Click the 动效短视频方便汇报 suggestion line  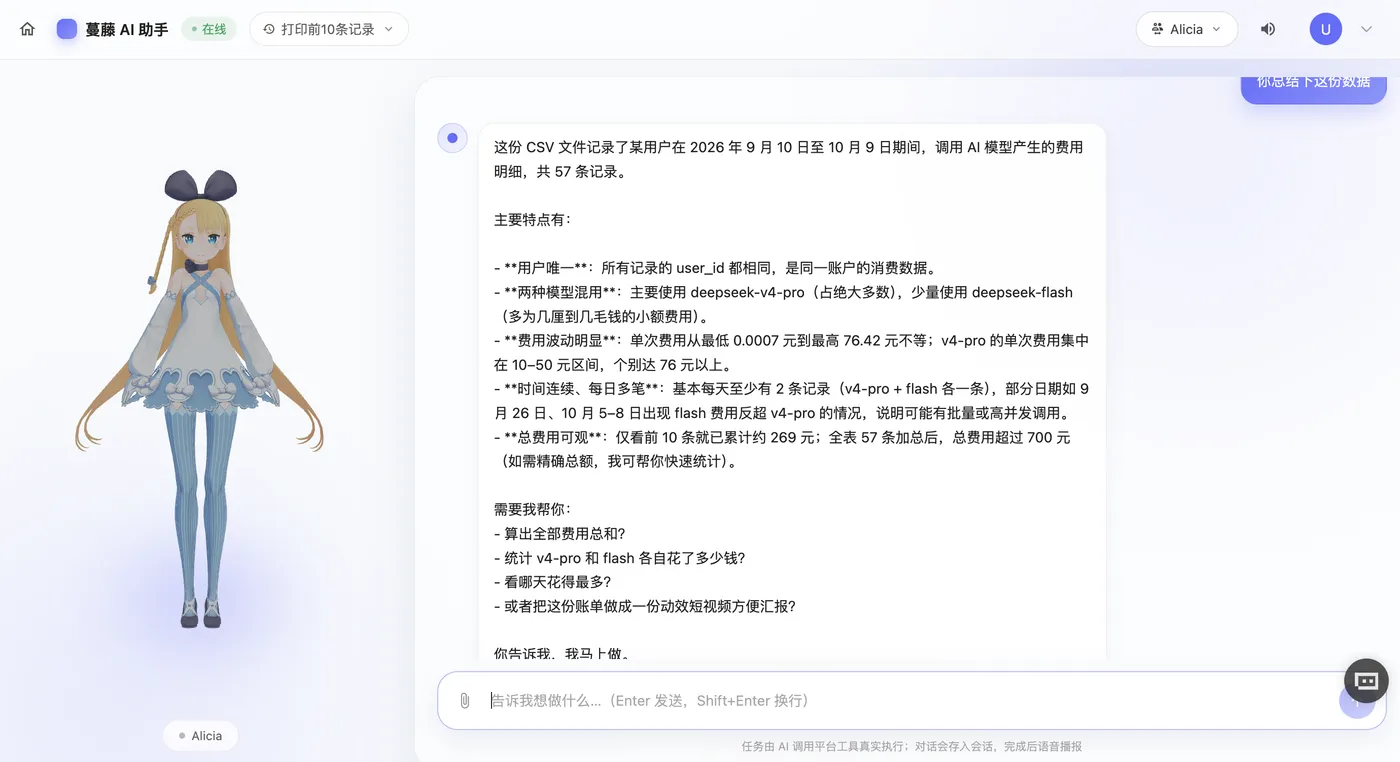tap(645, 606)
